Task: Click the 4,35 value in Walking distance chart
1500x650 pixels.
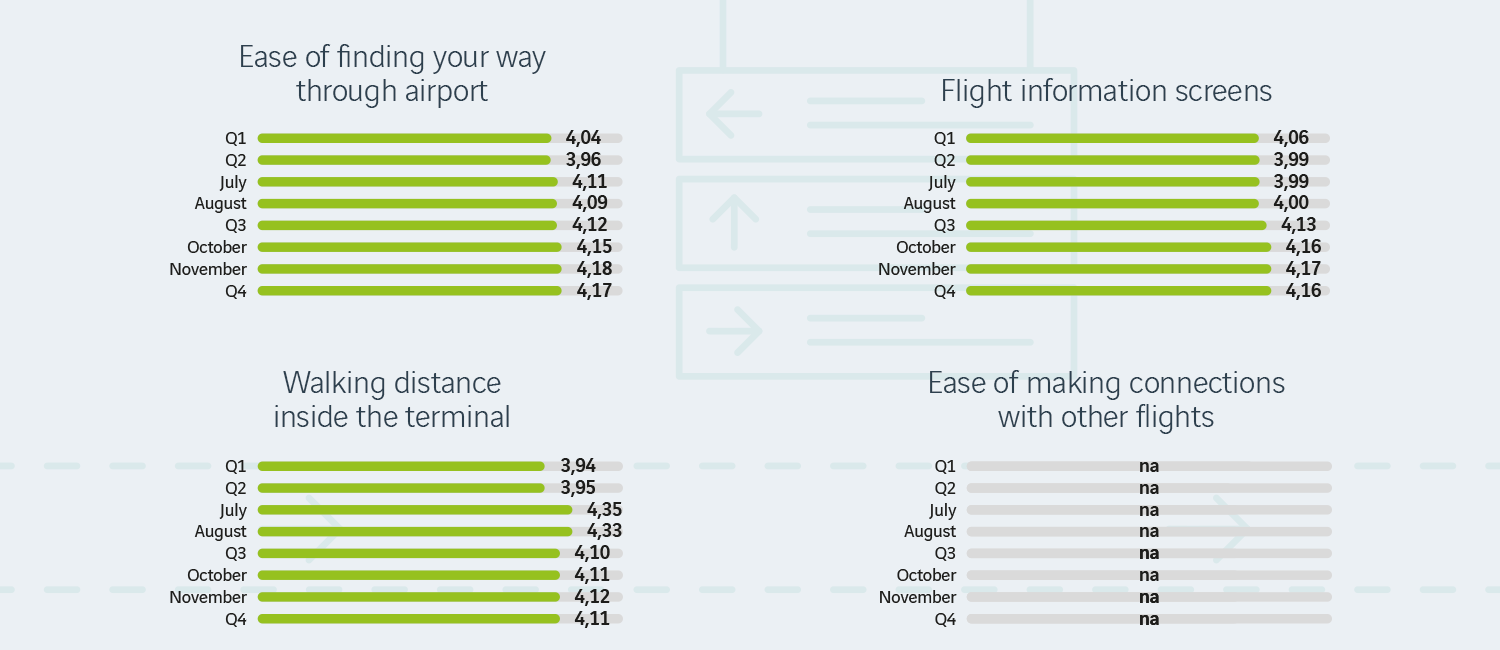Action: point(604,510)
